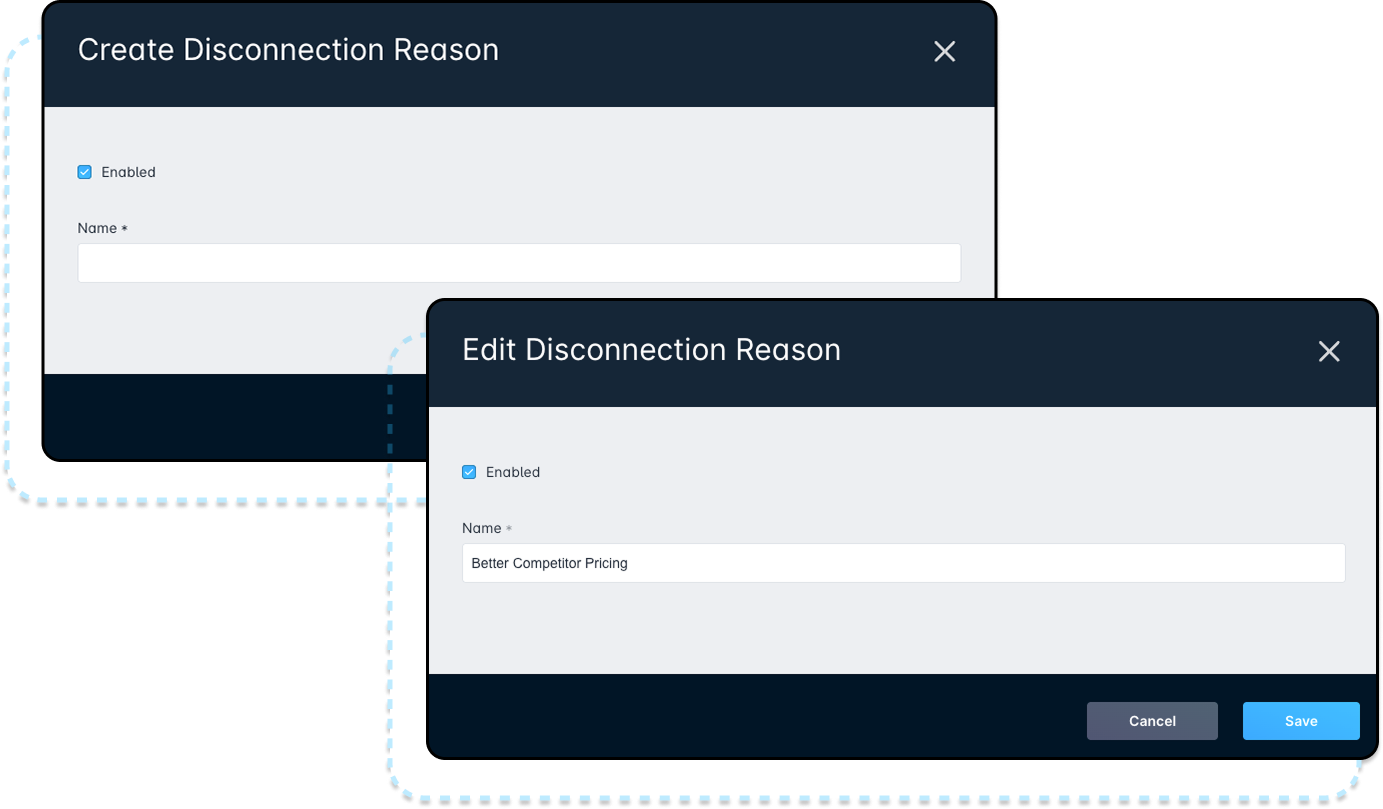Uncheck Enabled checkbox in Create dialog
Viewport: 1383px width, 809px height.
85,172
